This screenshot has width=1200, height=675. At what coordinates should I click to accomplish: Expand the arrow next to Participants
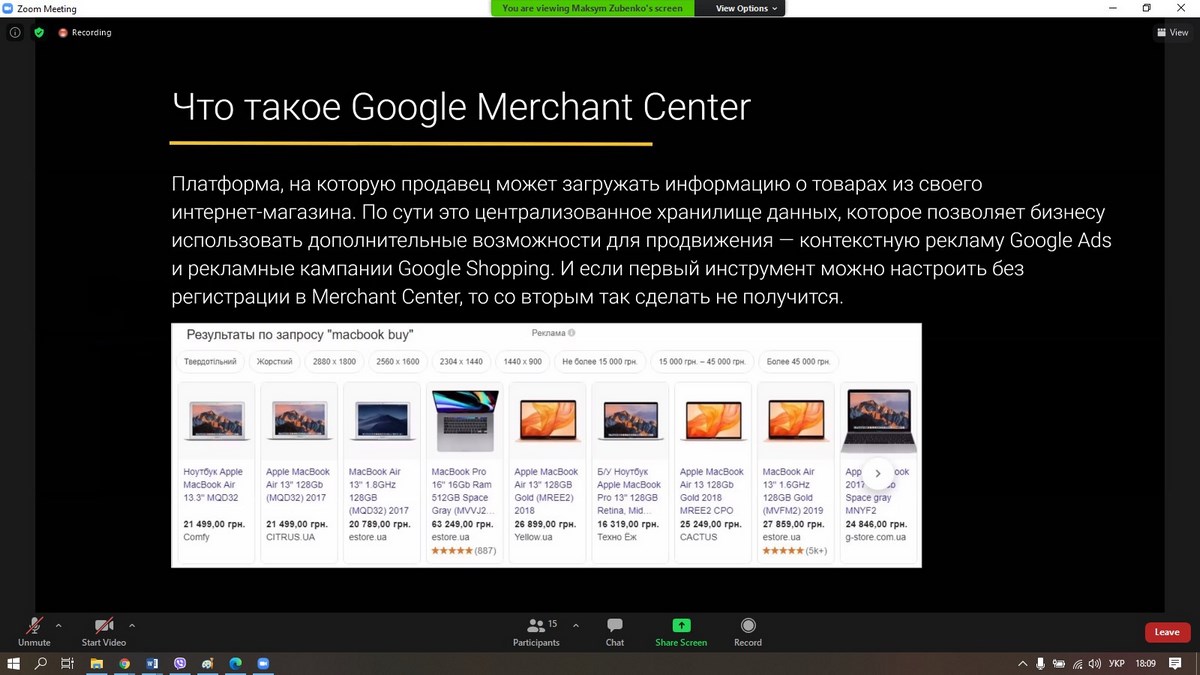click(x=575, y=626)
